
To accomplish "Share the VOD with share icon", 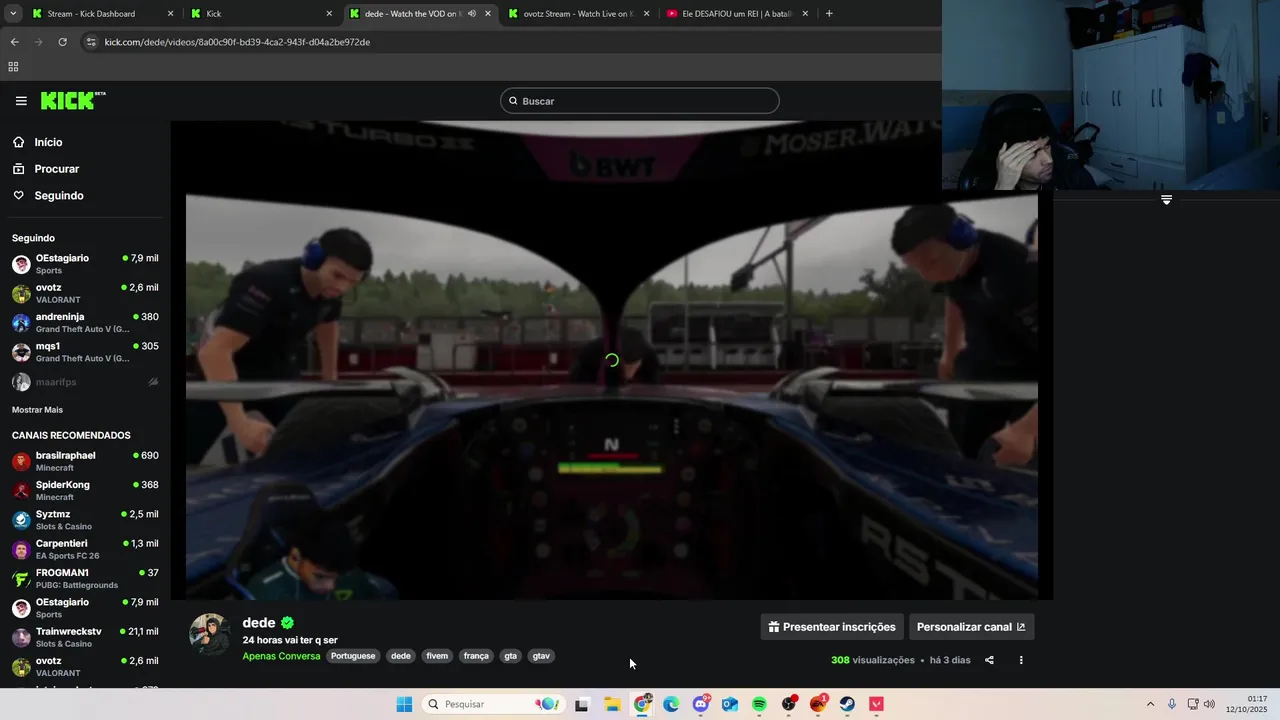I will pos(989,660).
